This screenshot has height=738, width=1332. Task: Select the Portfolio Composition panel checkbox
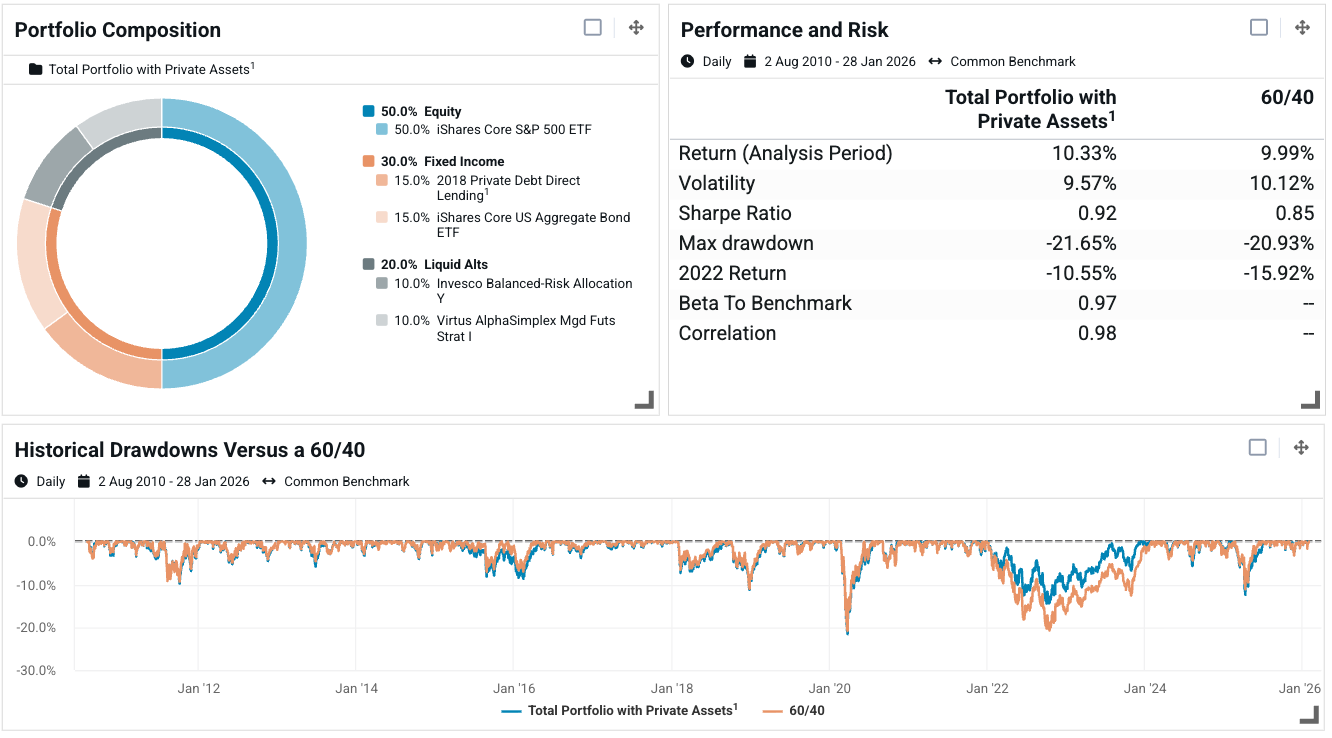point(592,27)
